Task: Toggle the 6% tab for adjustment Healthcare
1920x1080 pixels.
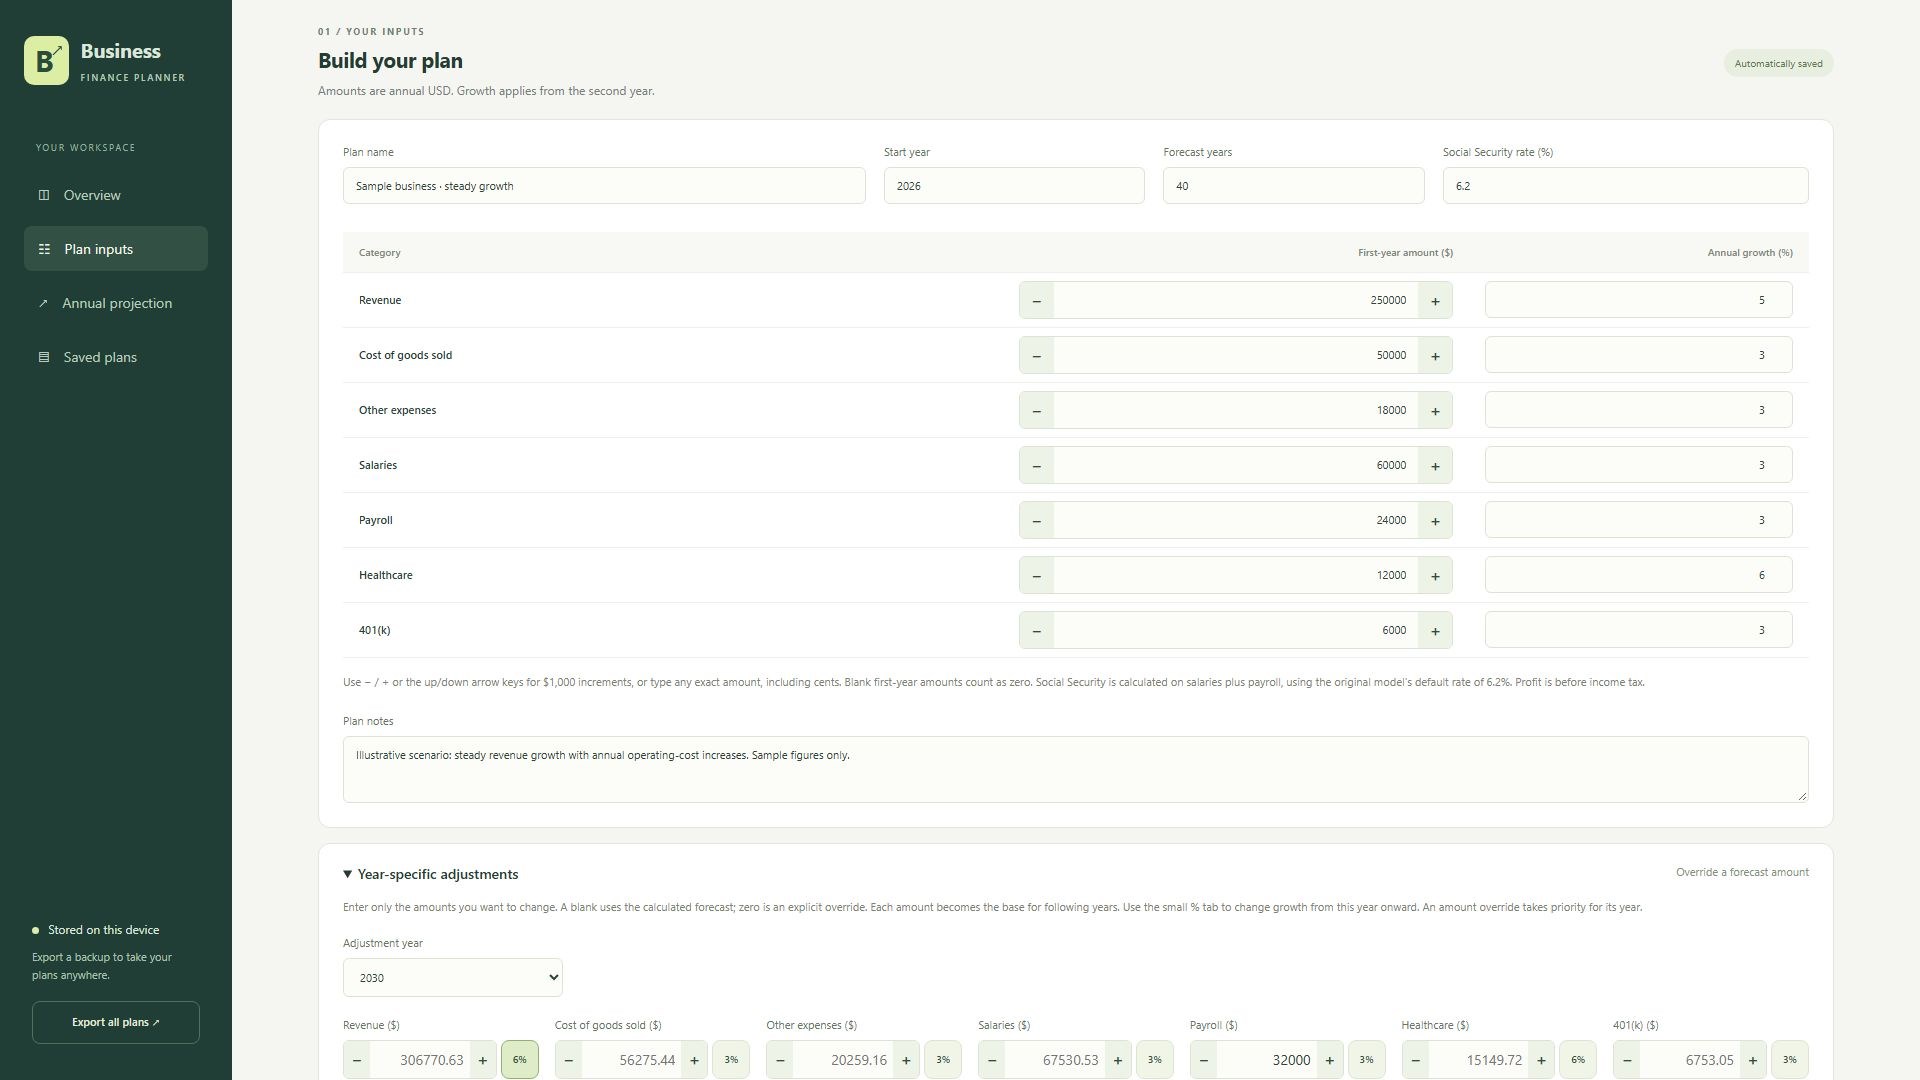Action: [1578, 1060]
